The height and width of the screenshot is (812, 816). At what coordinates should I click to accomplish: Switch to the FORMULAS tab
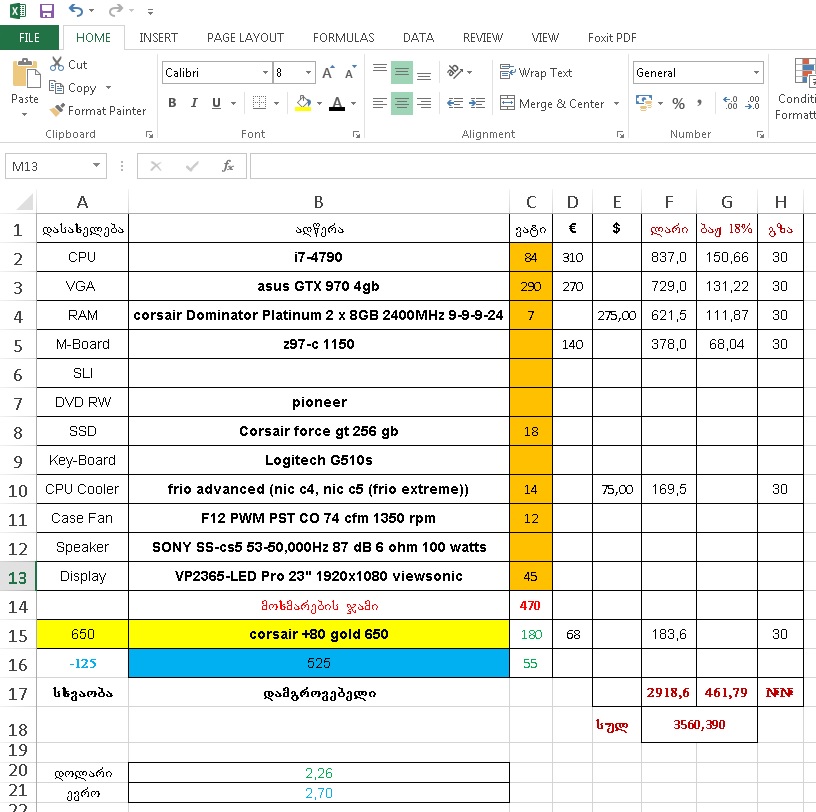[x=343, y=37]
